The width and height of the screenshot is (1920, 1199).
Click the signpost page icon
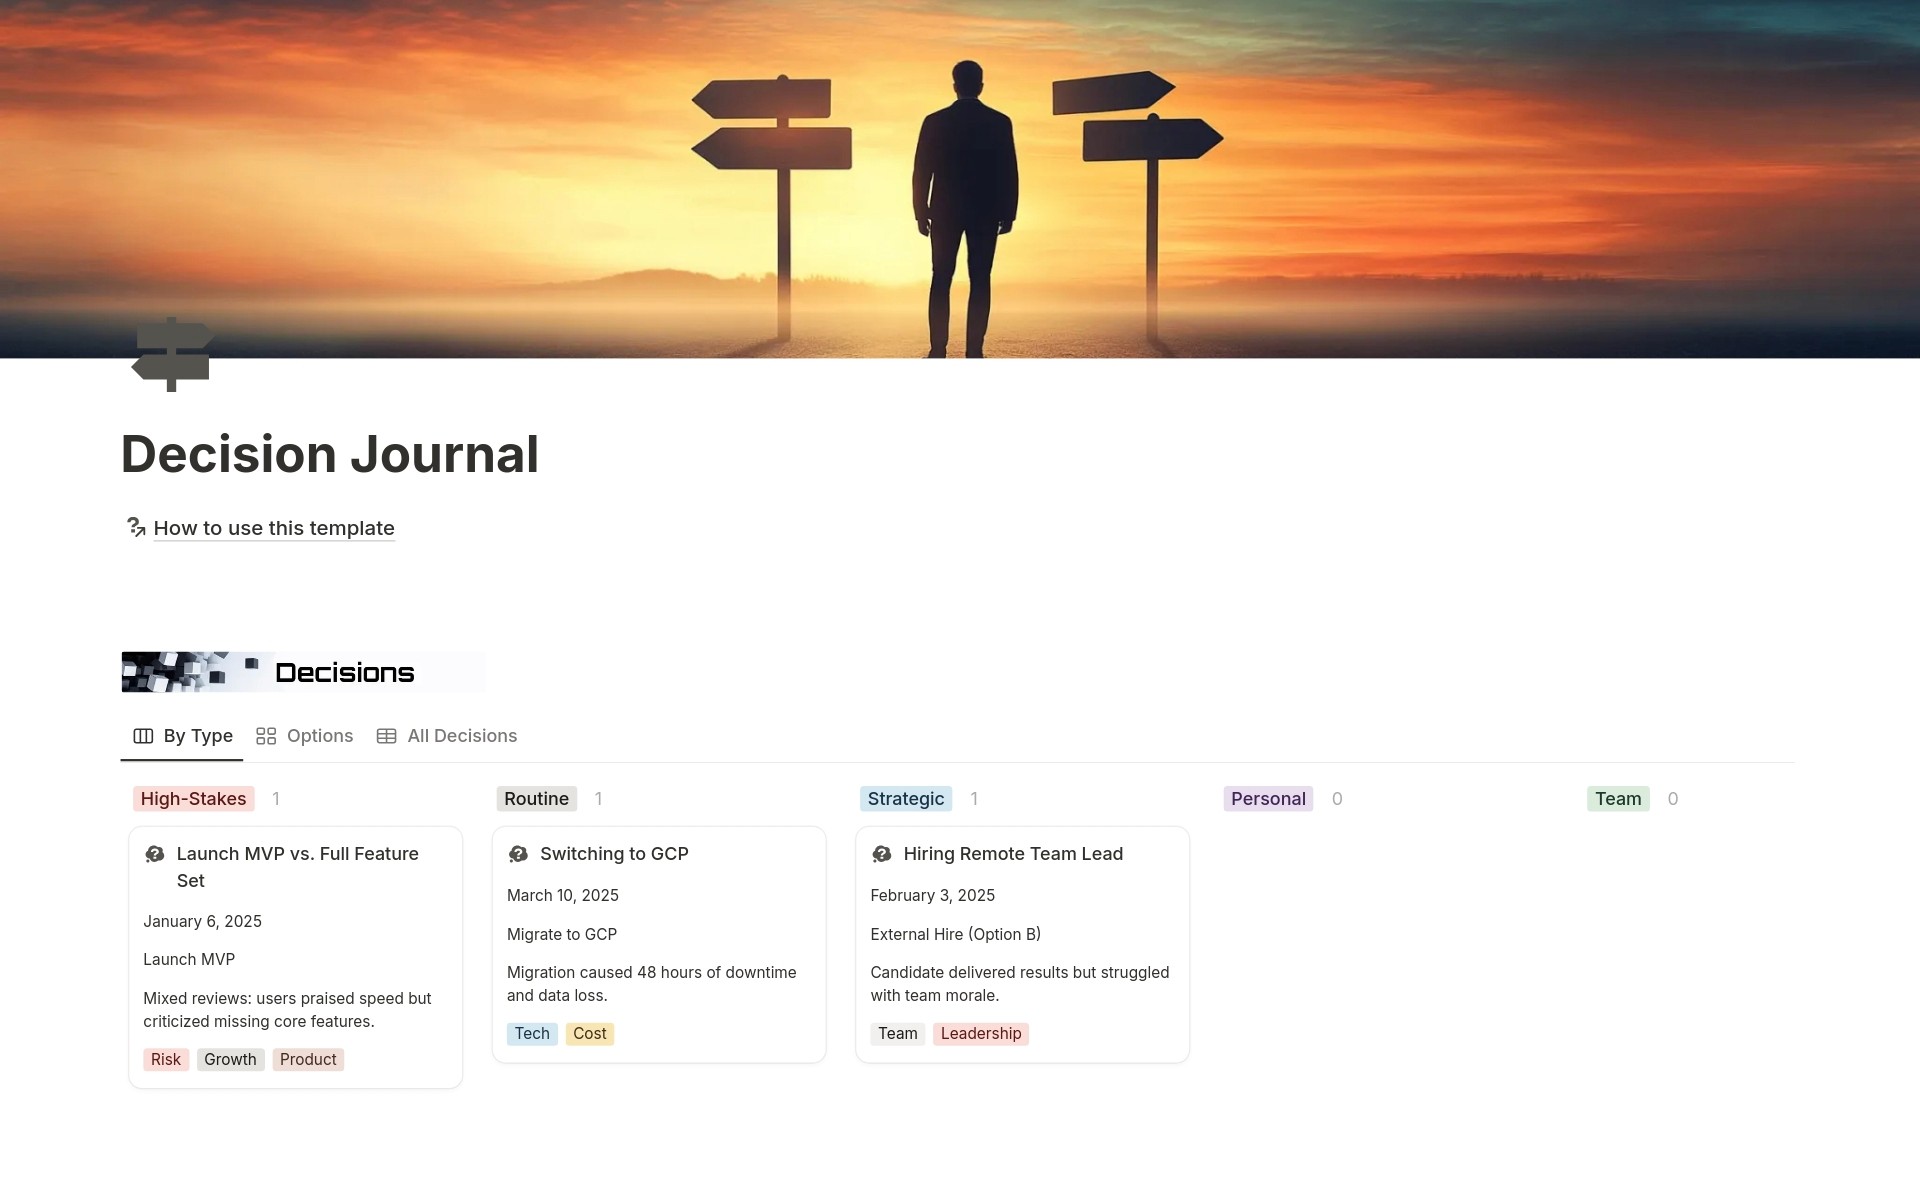click(172, 354)
